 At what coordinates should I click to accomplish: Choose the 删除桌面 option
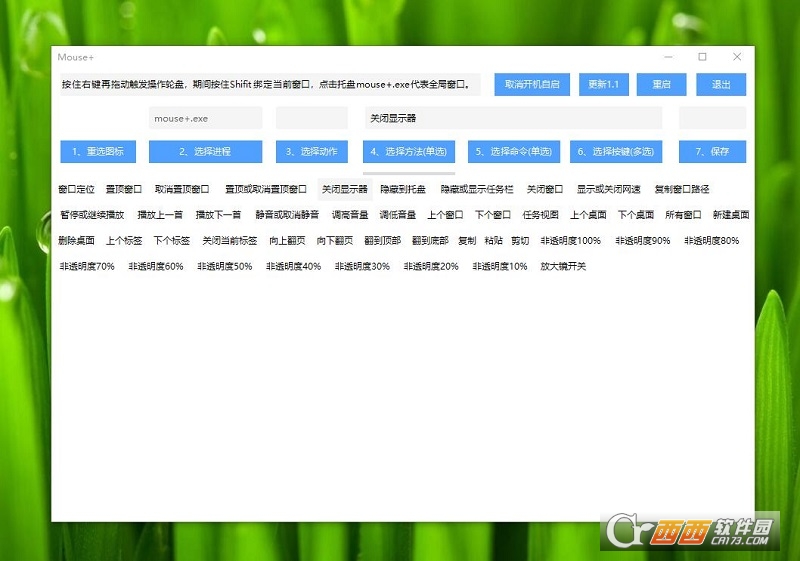[x=77, y=240]
